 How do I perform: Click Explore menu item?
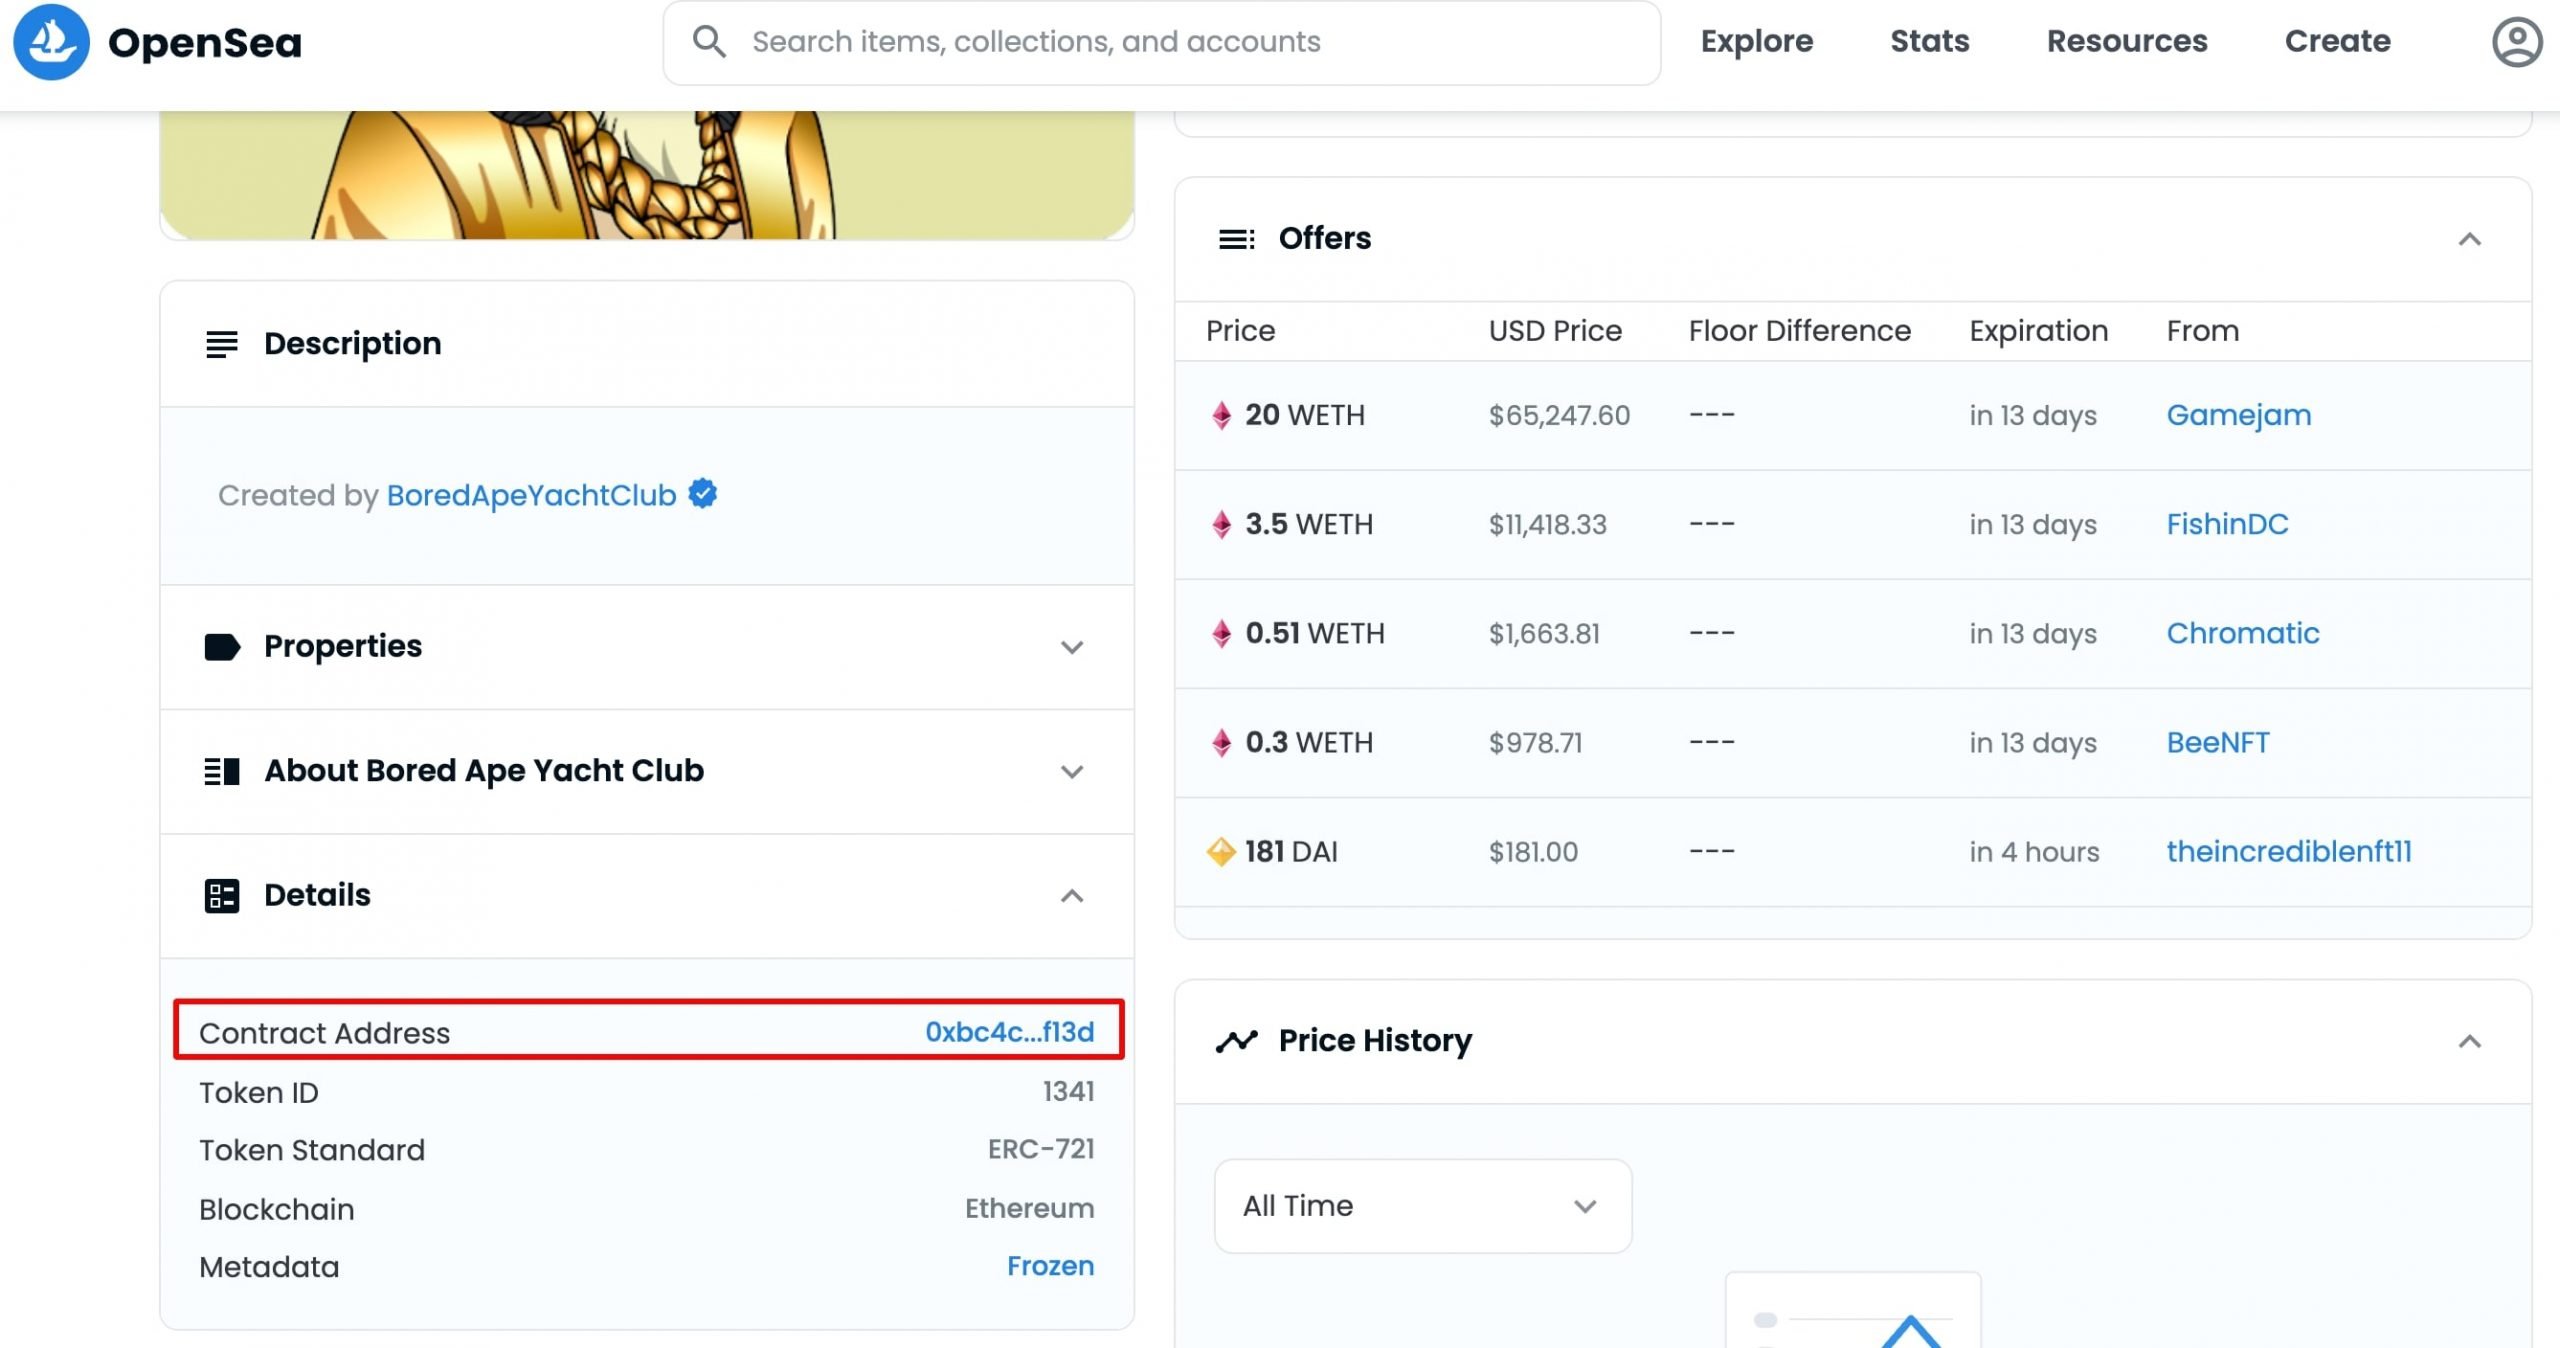(x=1759, y=42)
